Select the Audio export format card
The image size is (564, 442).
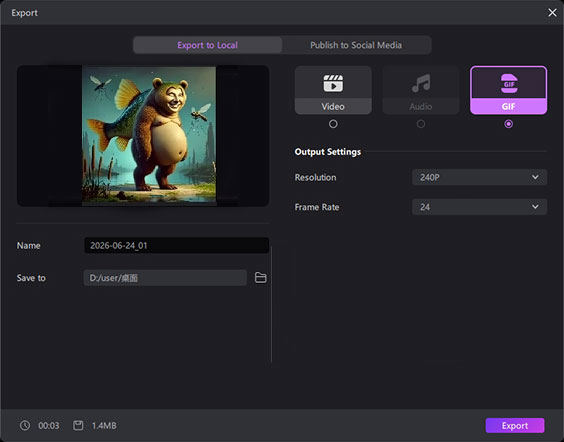pyautogui.click(x=420, y=90)
